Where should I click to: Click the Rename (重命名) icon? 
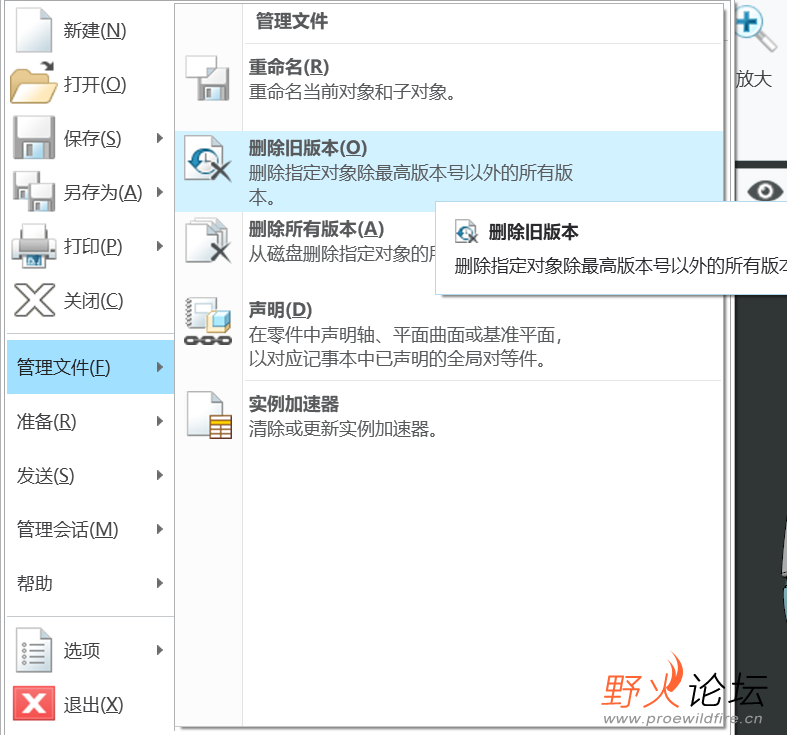click(208, 78)
